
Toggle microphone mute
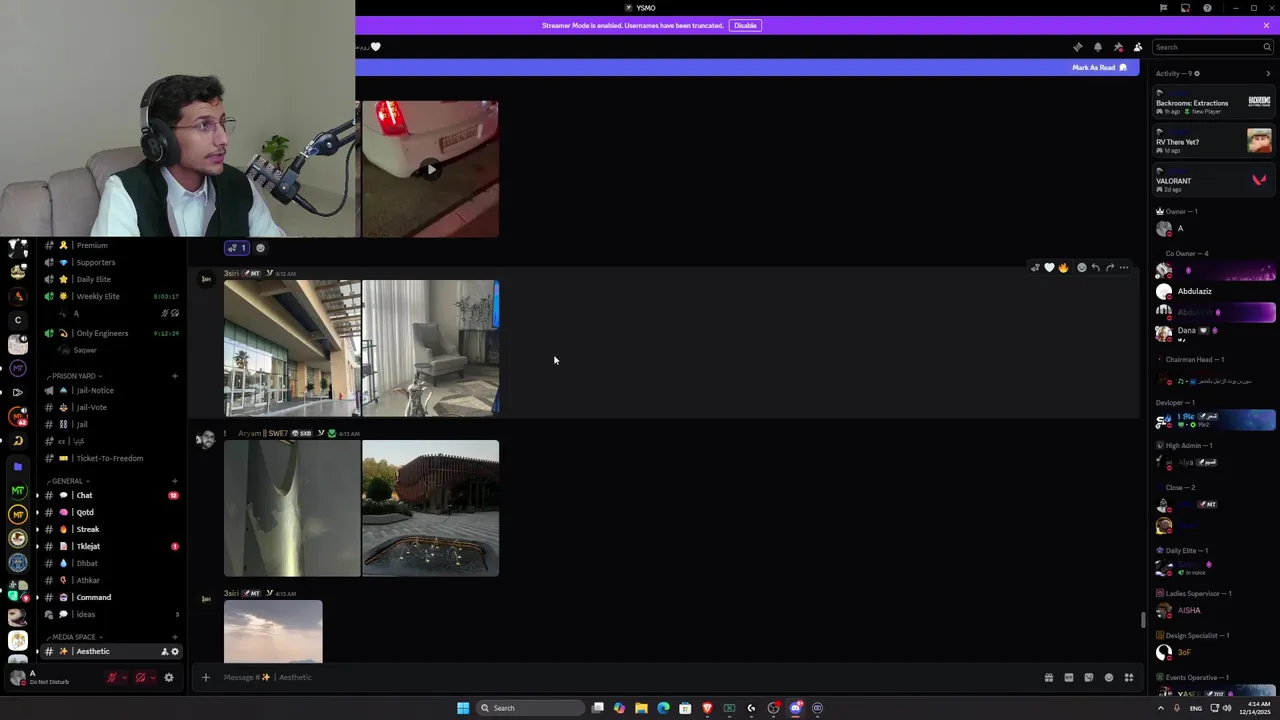[112, 677]
